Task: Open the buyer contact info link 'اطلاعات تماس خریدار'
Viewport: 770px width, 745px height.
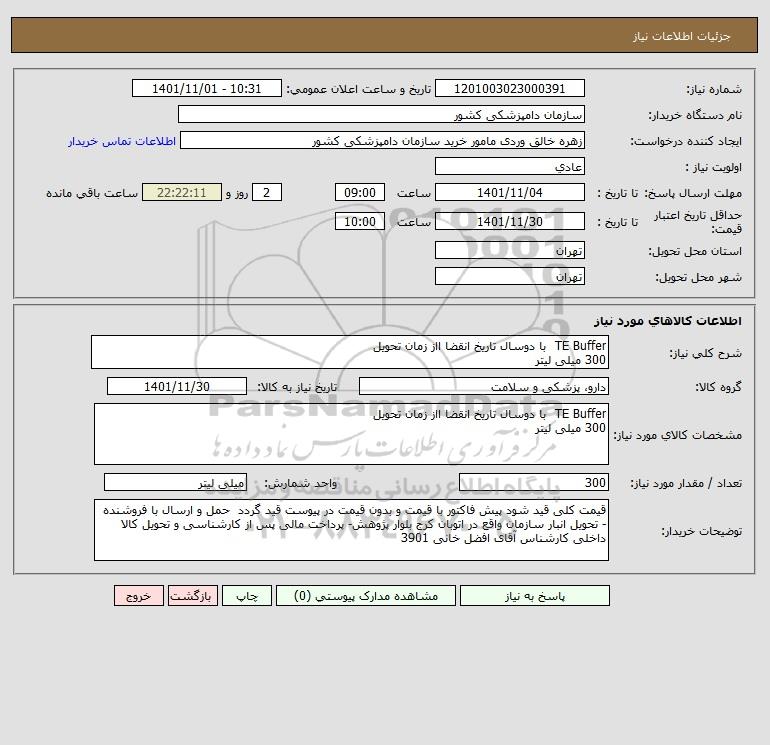Action: coord(122,141)
